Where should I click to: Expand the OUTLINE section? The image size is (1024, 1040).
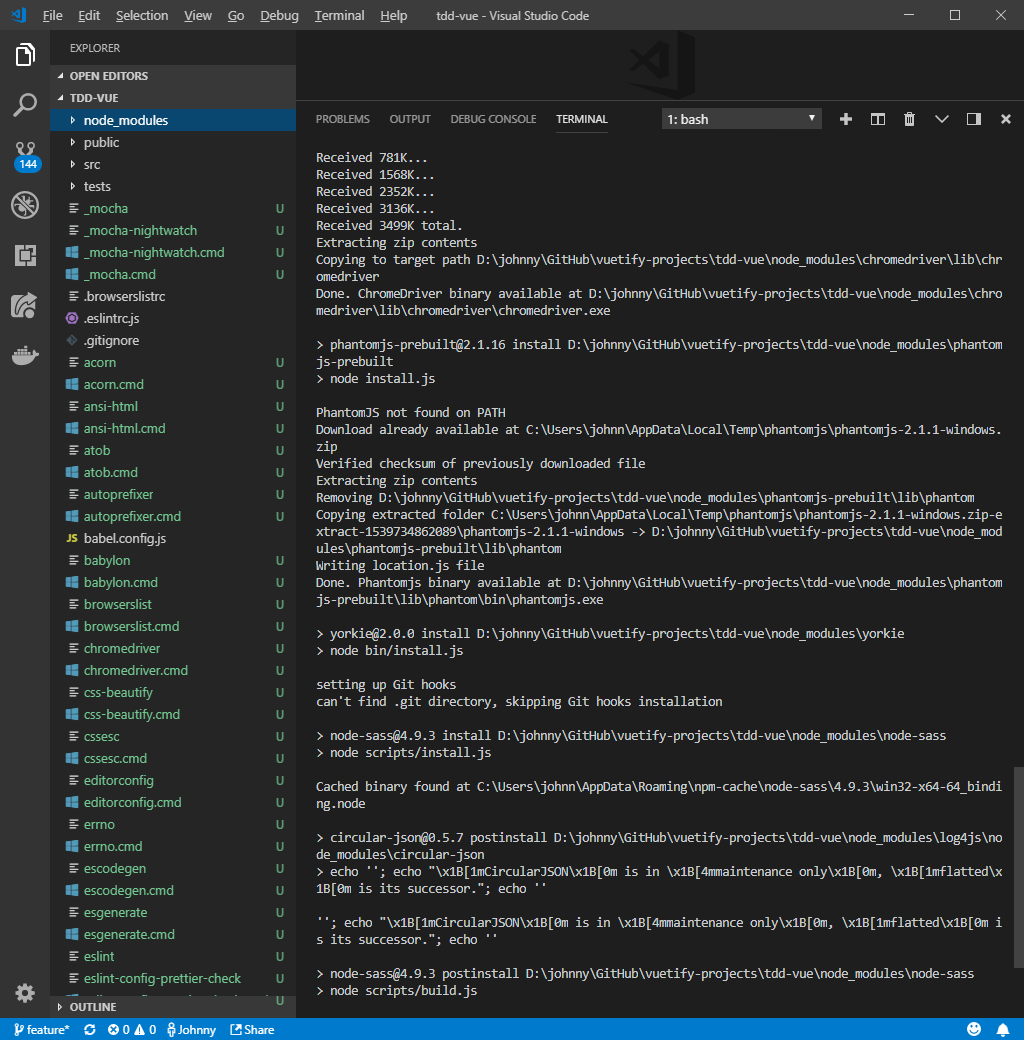point(173,1007)
